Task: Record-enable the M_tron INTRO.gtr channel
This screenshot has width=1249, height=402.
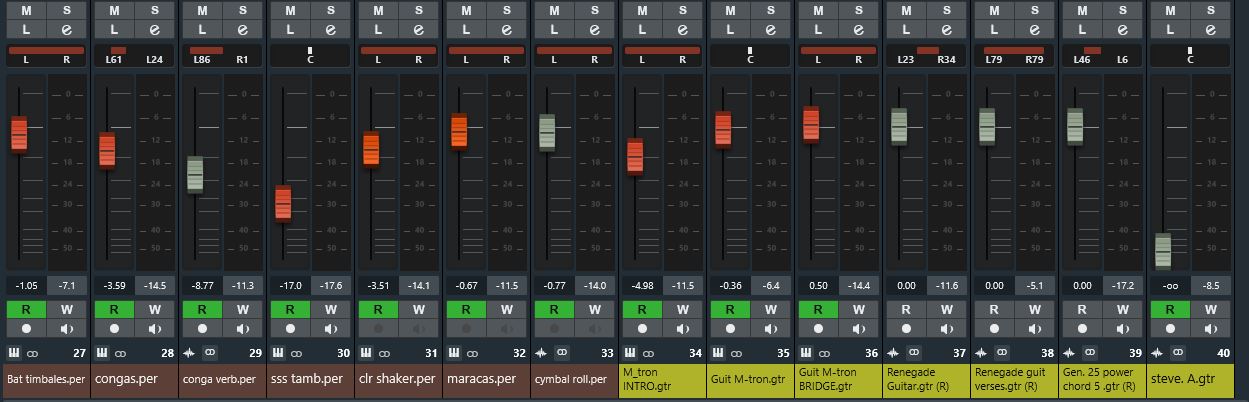Action: point(642,328)
